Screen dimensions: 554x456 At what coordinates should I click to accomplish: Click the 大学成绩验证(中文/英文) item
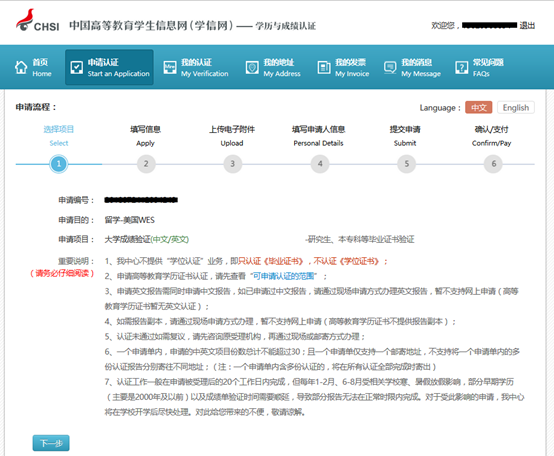(x=147, y=239)
